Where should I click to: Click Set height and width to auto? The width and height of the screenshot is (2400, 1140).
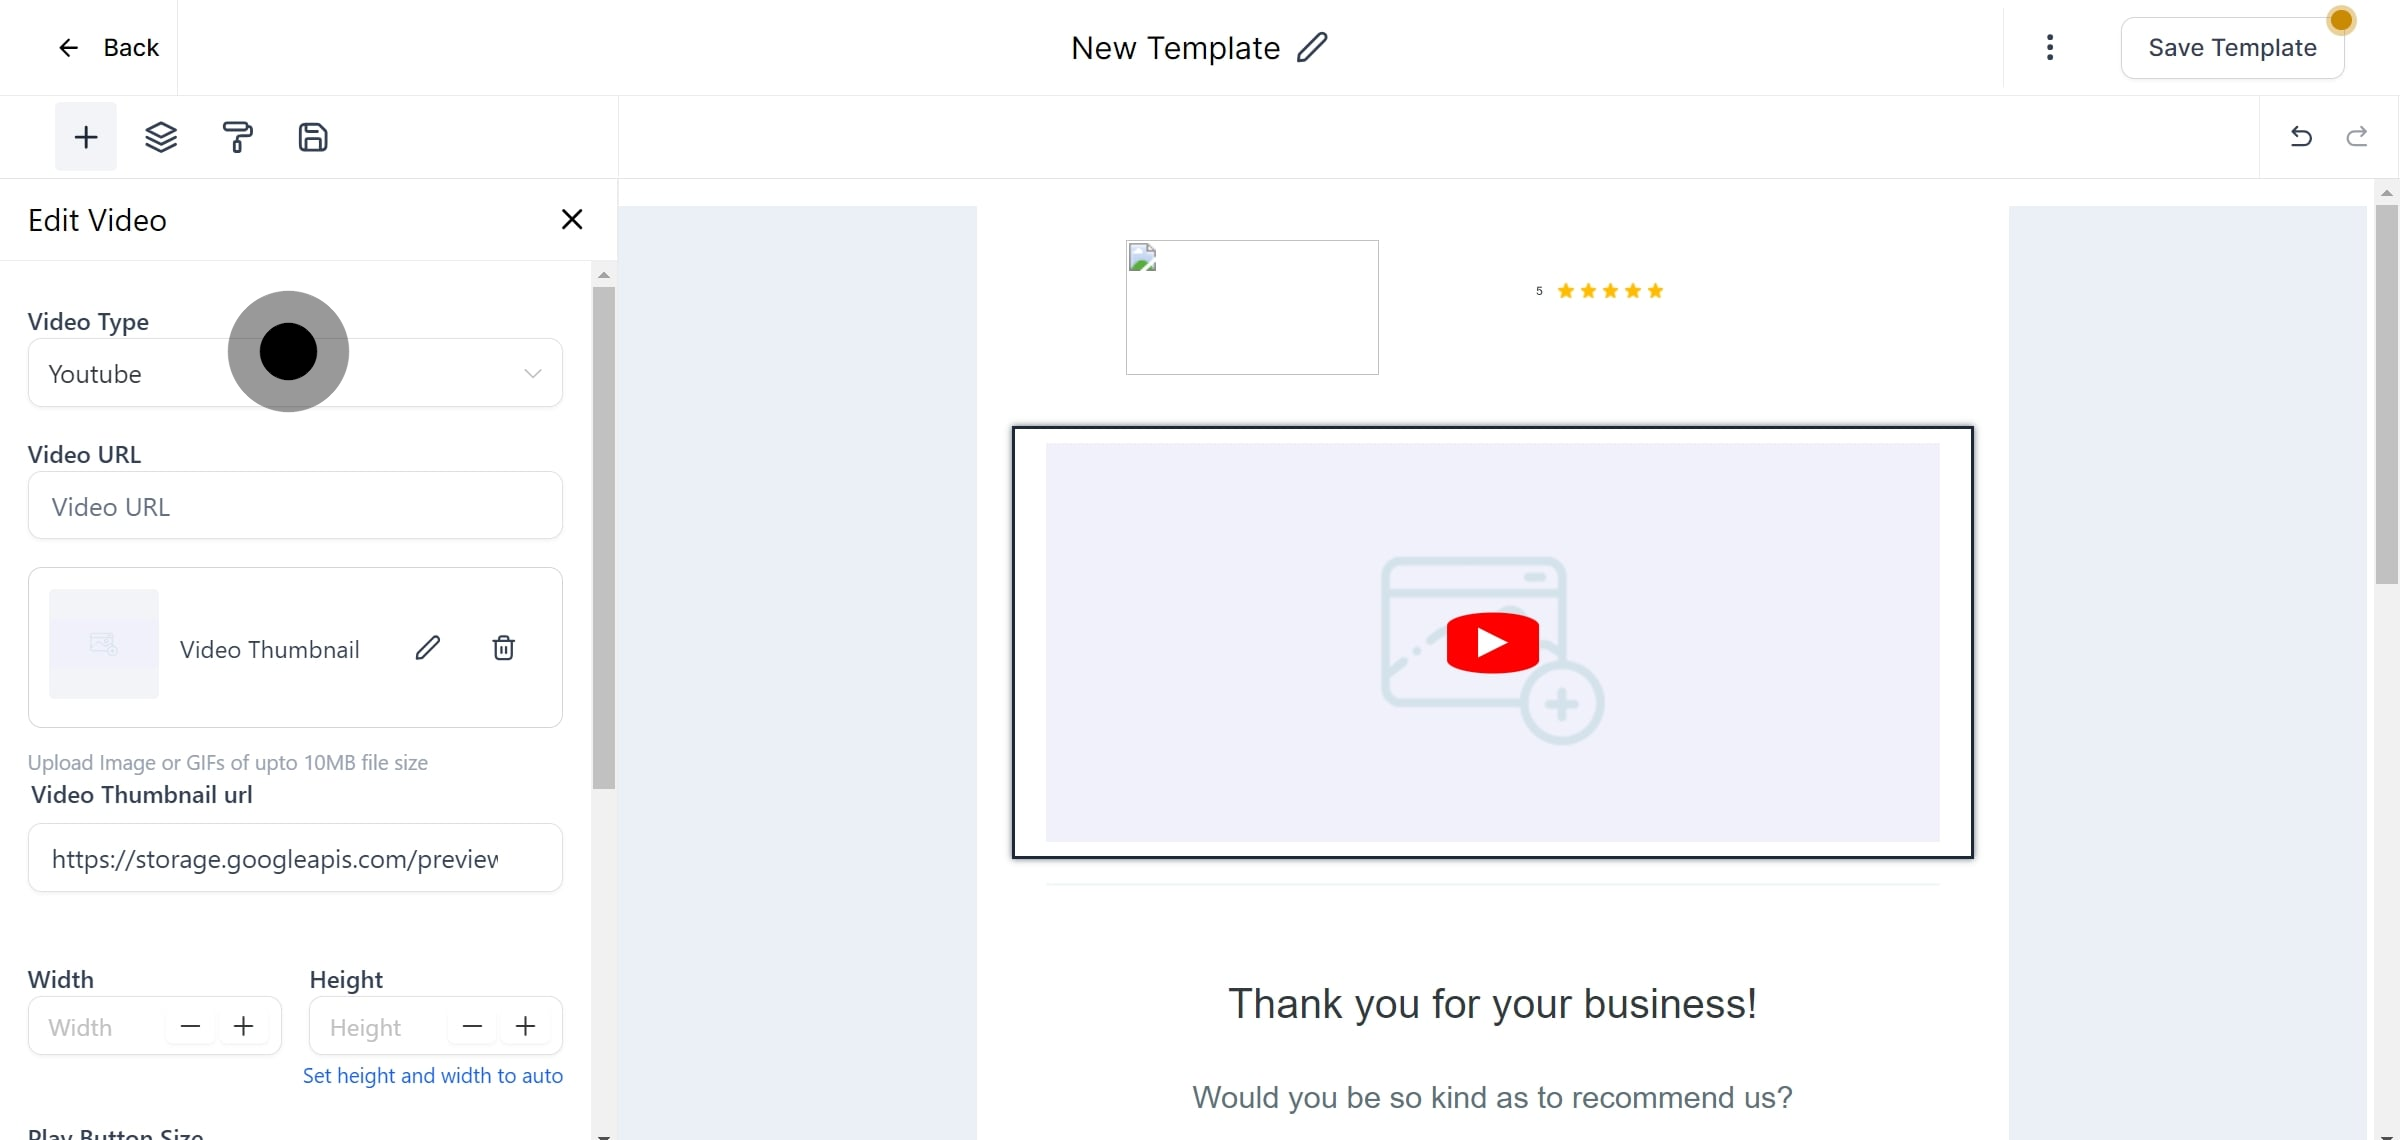[x=433, y=1076]
